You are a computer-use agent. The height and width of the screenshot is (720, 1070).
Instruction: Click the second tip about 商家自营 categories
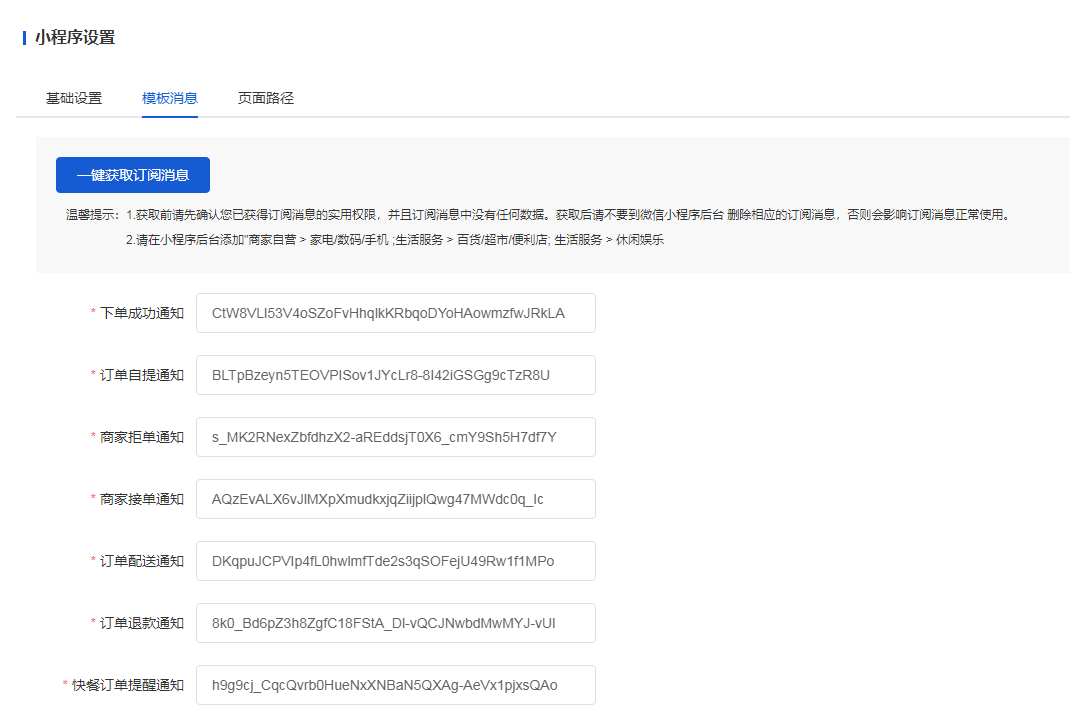pyautogui.click(x=394, y=240)
